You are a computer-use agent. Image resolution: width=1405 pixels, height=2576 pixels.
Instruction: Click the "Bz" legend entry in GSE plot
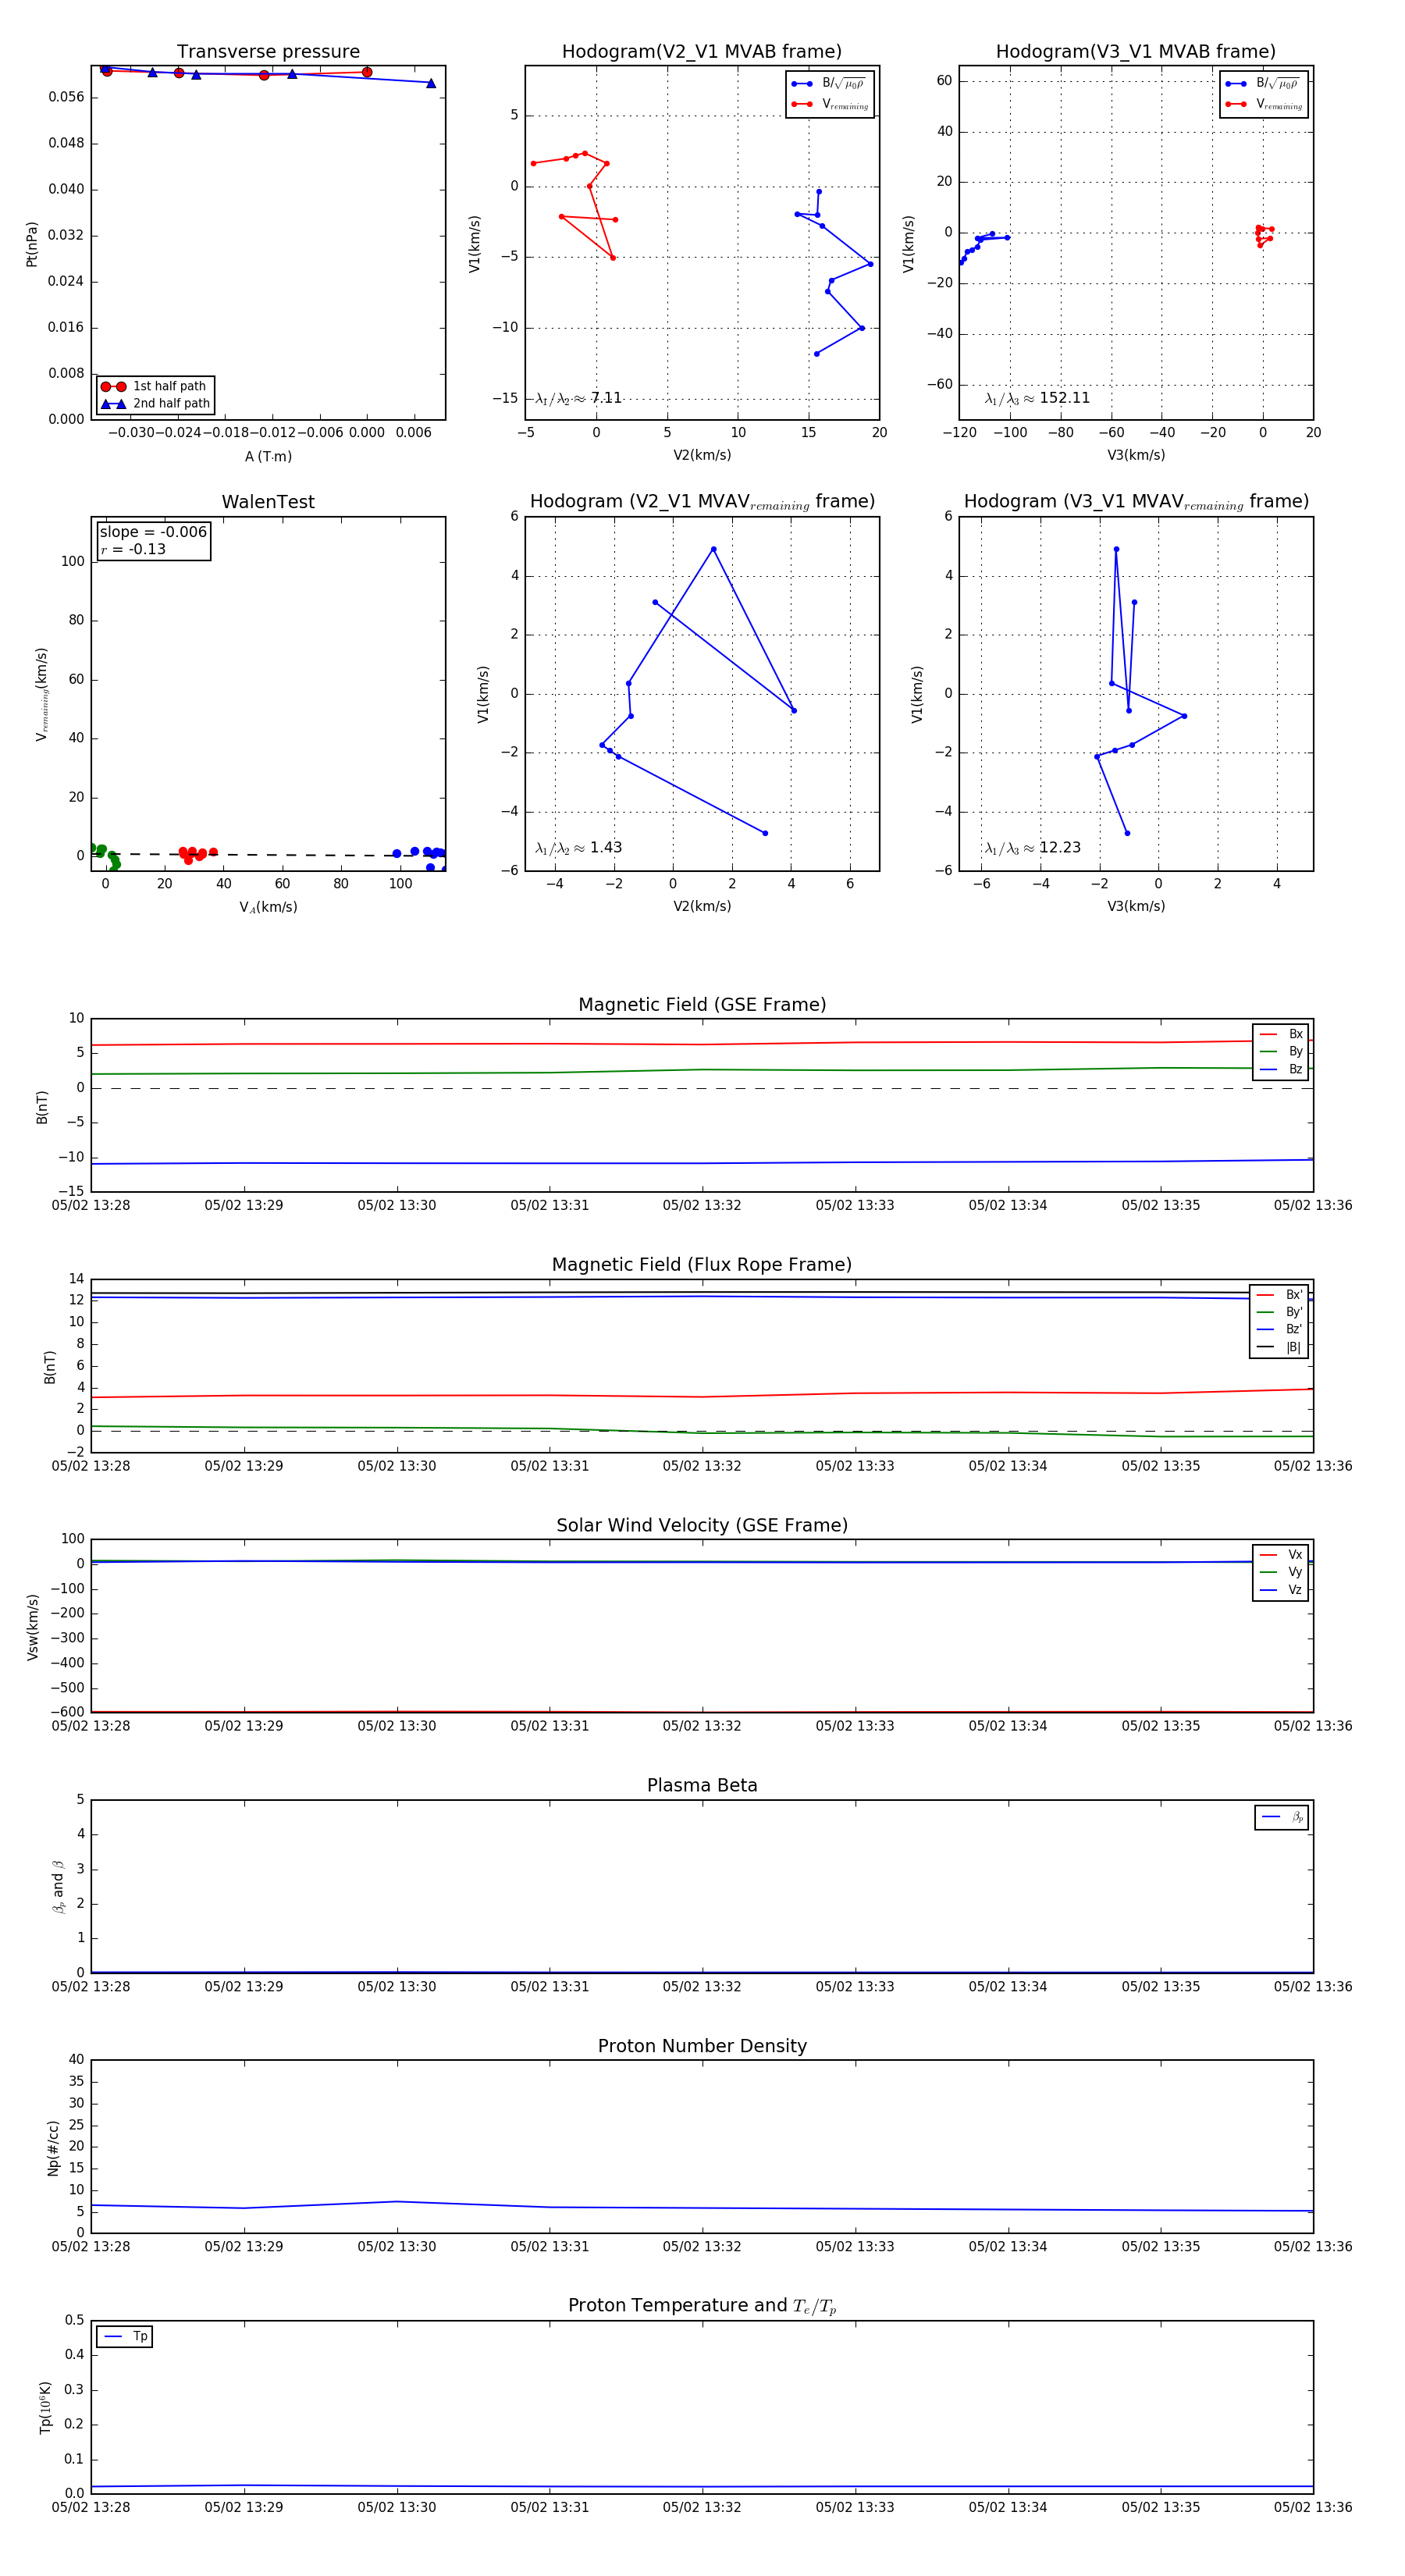coord(1281,1069)
